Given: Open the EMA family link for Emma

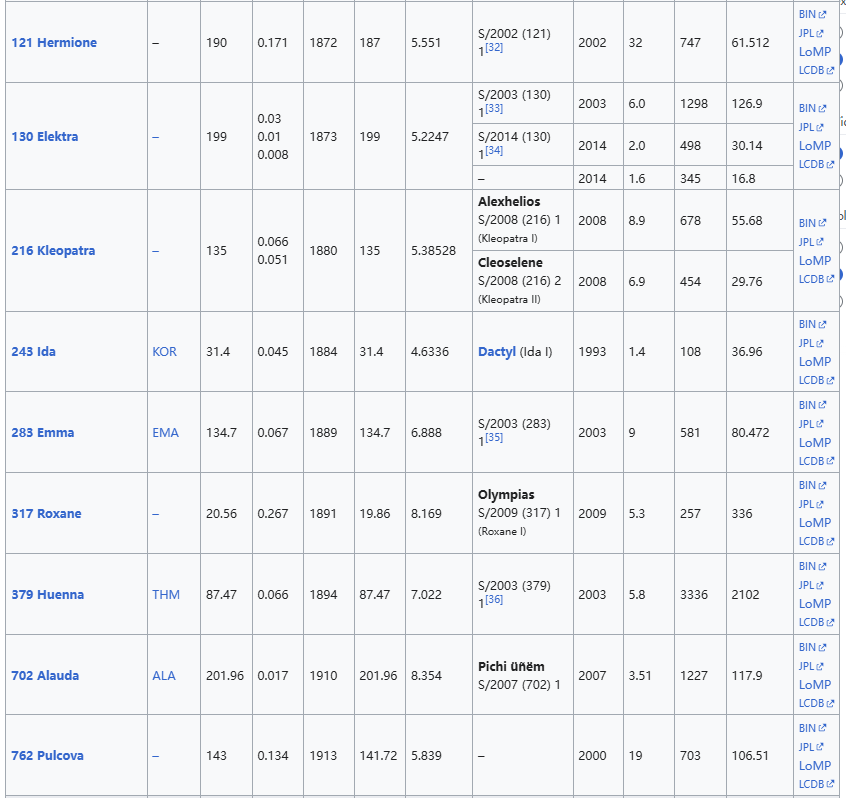Looking at the screenshot, I should click(165, 433).
